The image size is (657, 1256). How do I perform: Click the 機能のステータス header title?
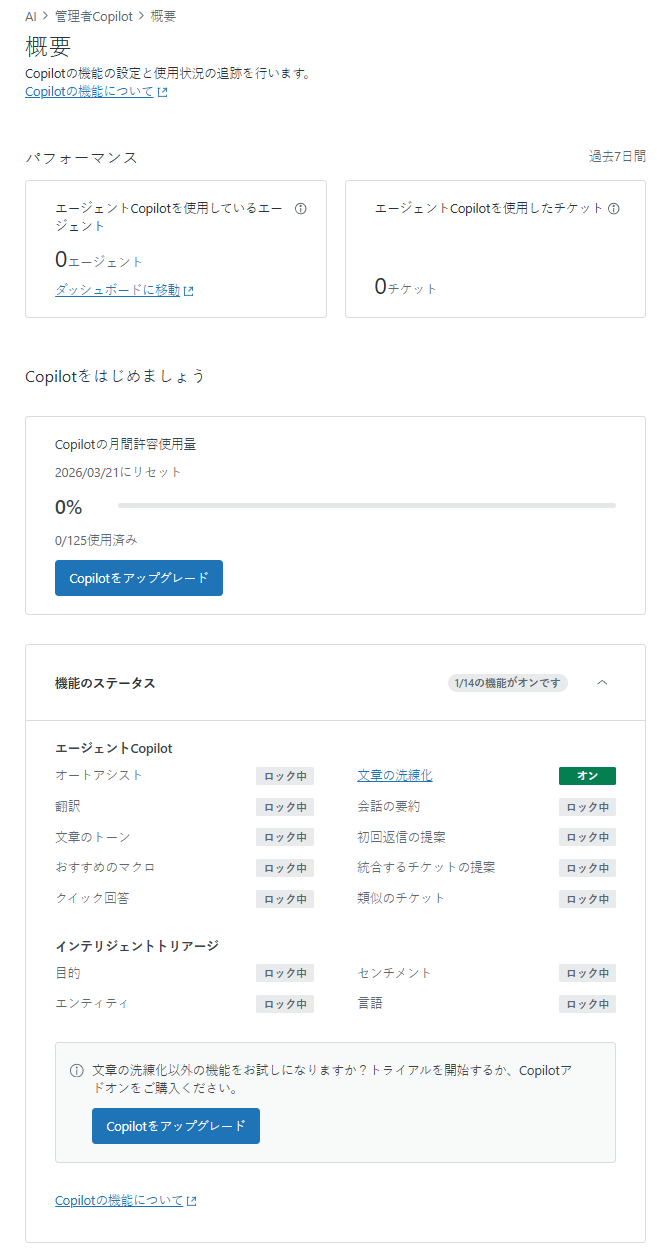105,683
